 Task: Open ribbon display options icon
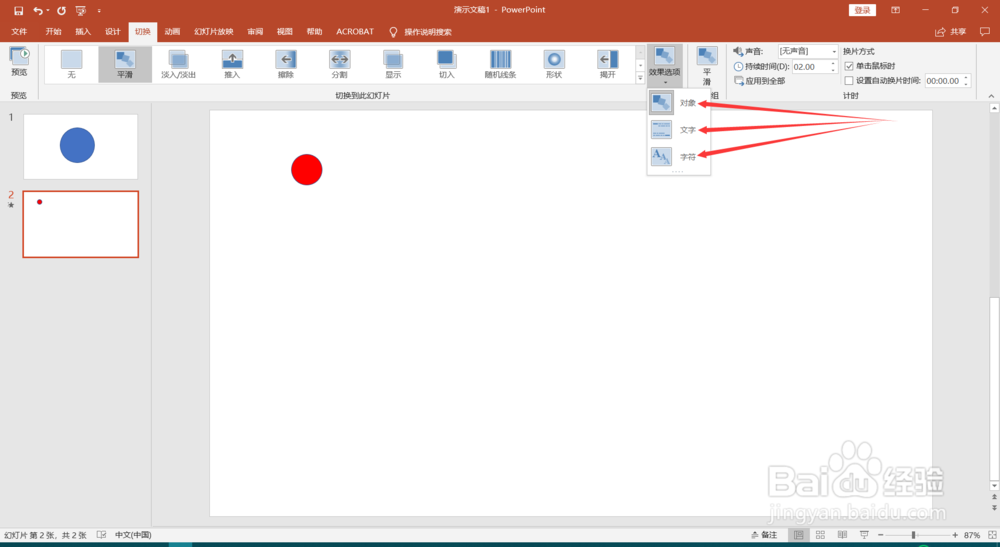[895, 10]
